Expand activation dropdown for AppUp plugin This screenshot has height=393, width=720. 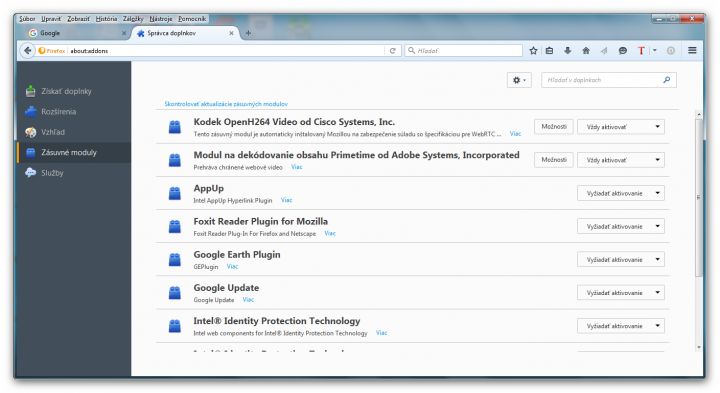pos(621,193)
